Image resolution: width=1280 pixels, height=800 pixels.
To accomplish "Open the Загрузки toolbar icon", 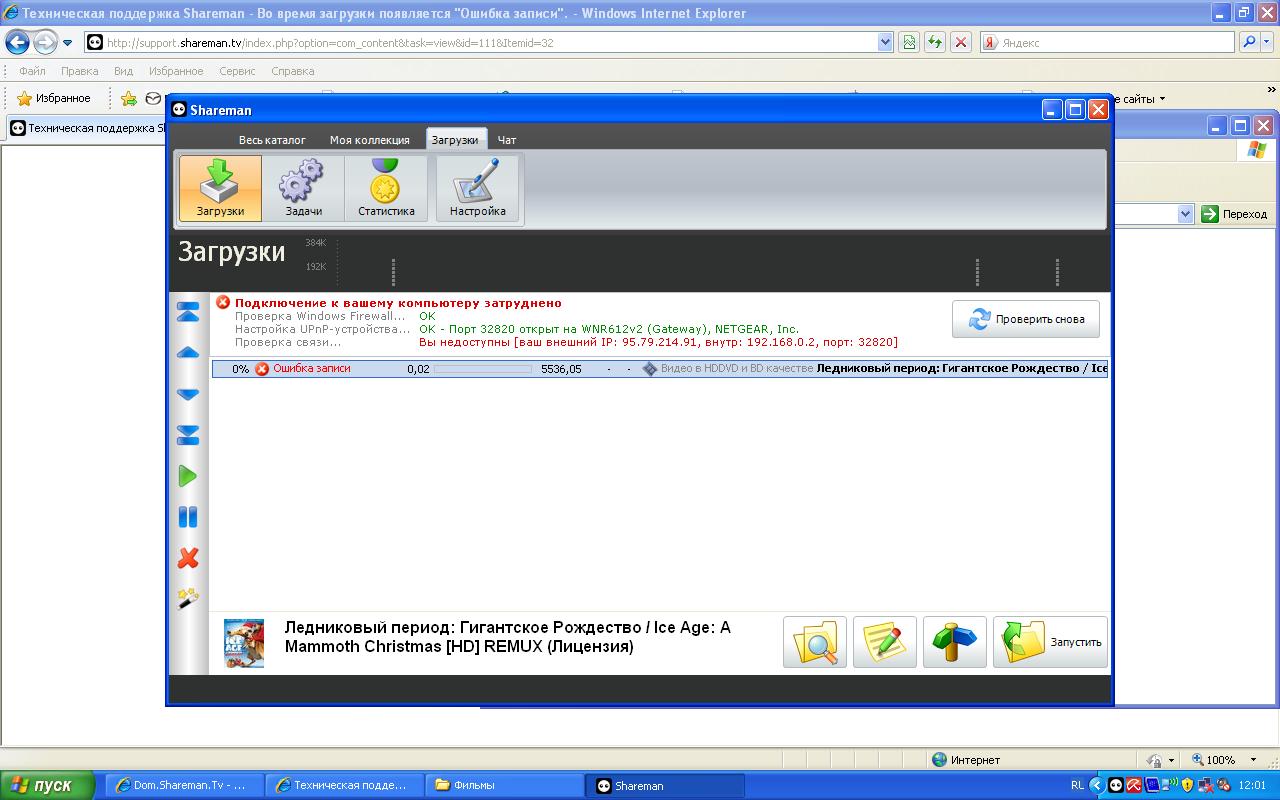I will click(x=220, y=188).
